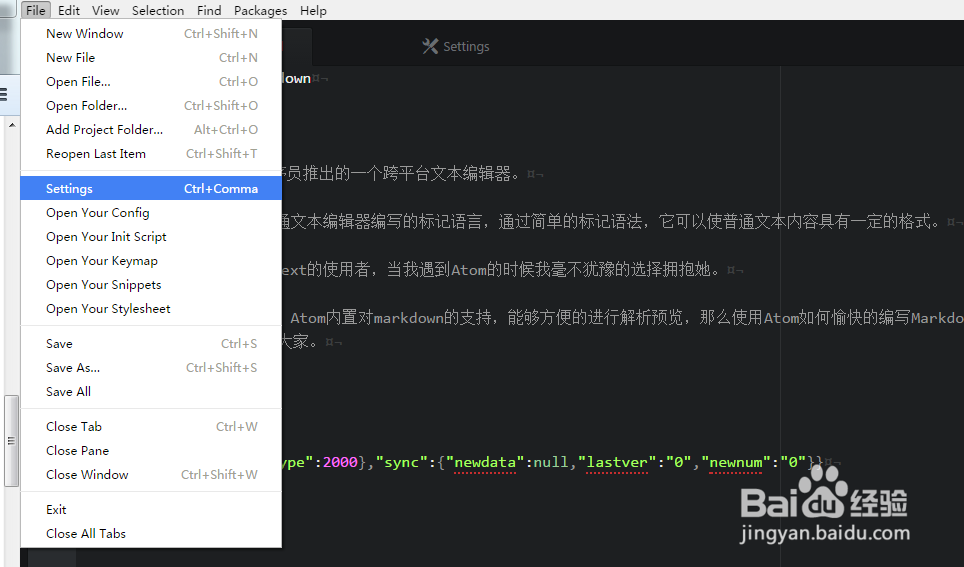
Task: Choose Save in the File menu
Action: coord(151,344)
